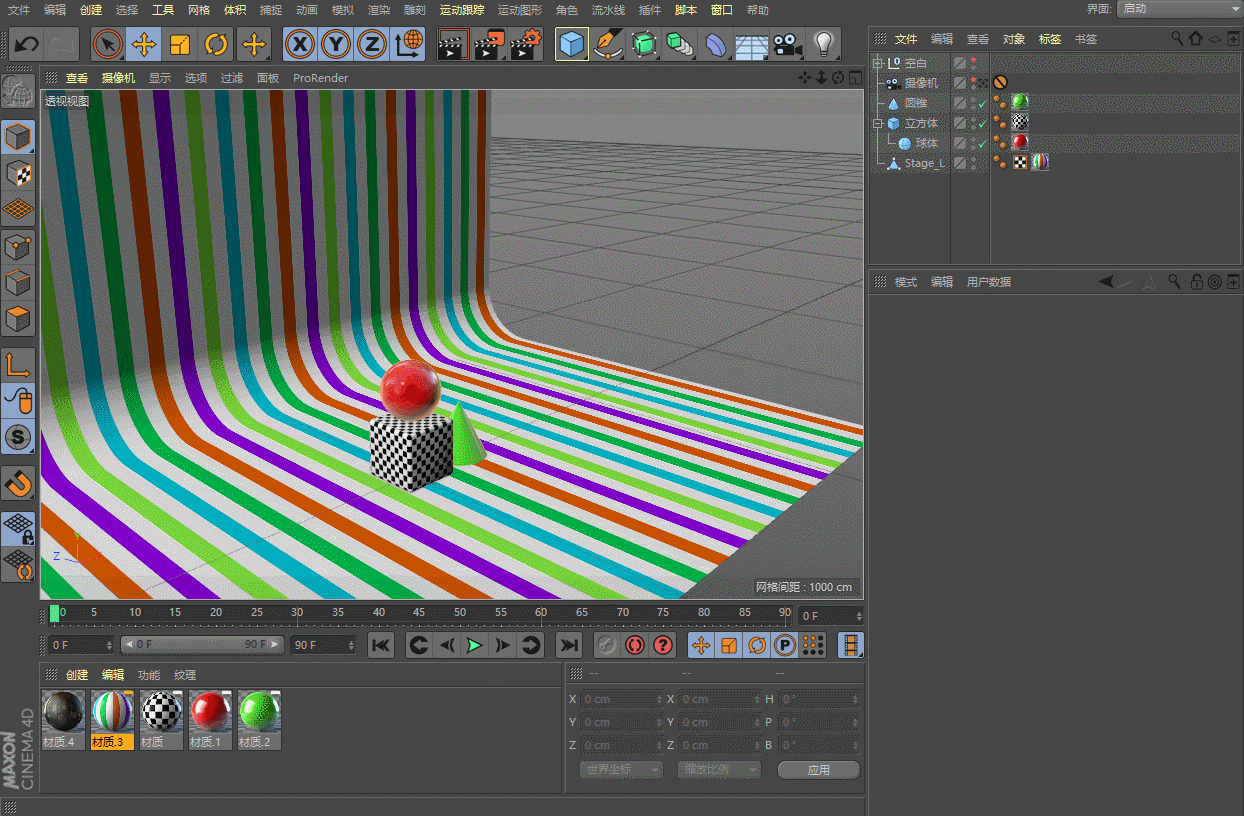Expand the 空白 null object tree
Screen dimensions: 1244x816
coord(878,64)
